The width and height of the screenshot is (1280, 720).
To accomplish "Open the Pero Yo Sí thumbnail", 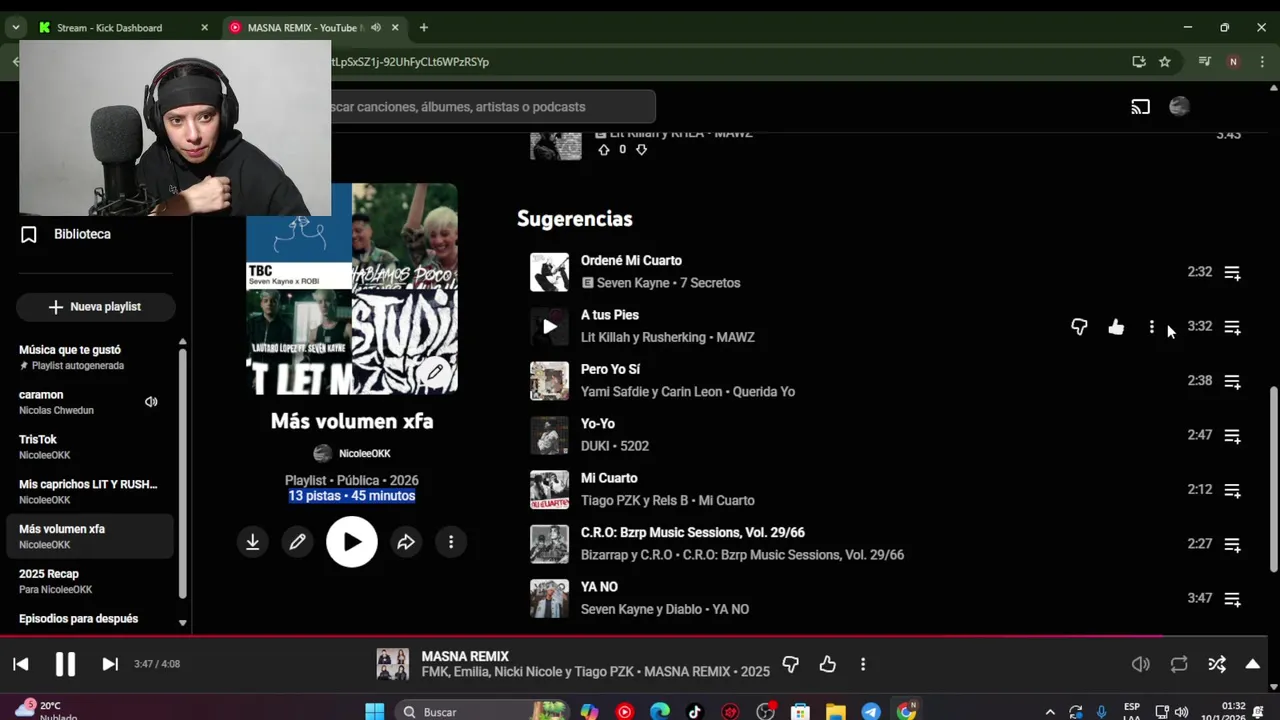I will (x=549, y=381).
